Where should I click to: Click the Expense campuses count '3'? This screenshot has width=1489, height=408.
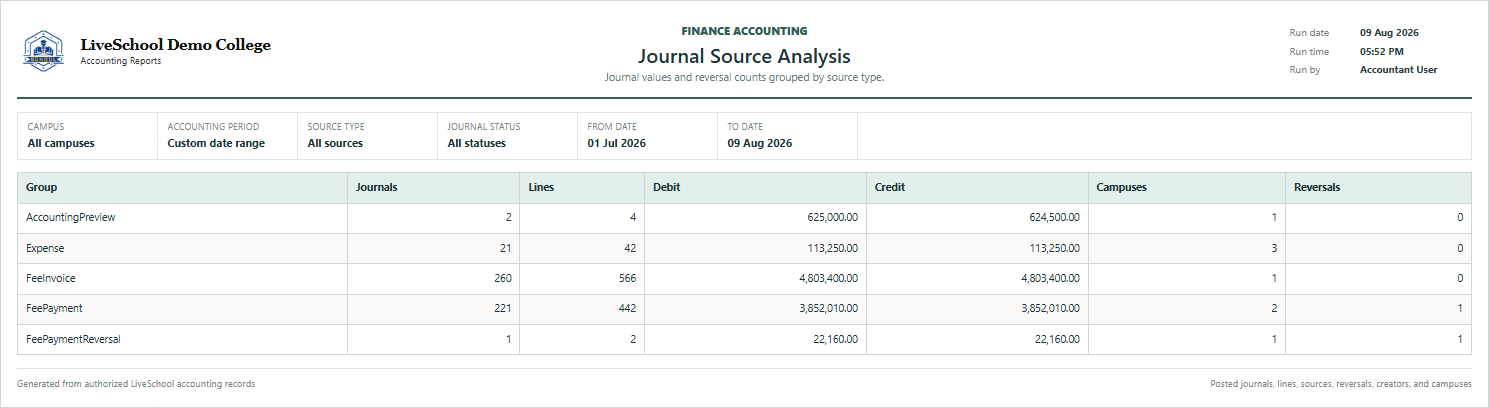pyautogui.click(x=1274, y=248)
